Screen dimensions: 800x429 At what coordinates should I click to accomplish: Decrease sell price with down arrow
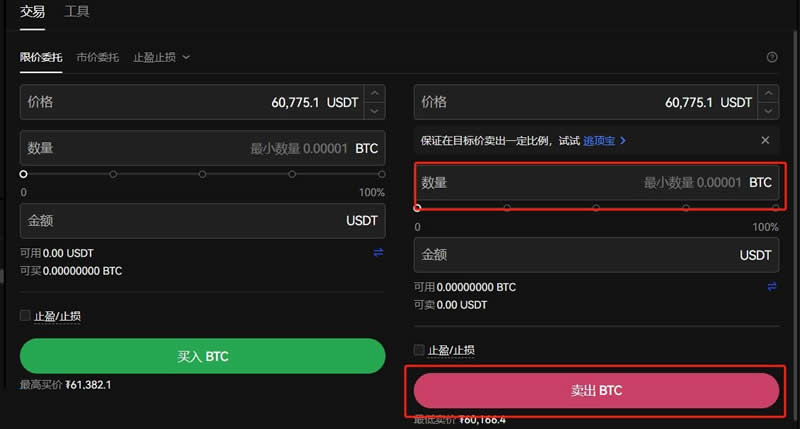click(x=768, y=110)
